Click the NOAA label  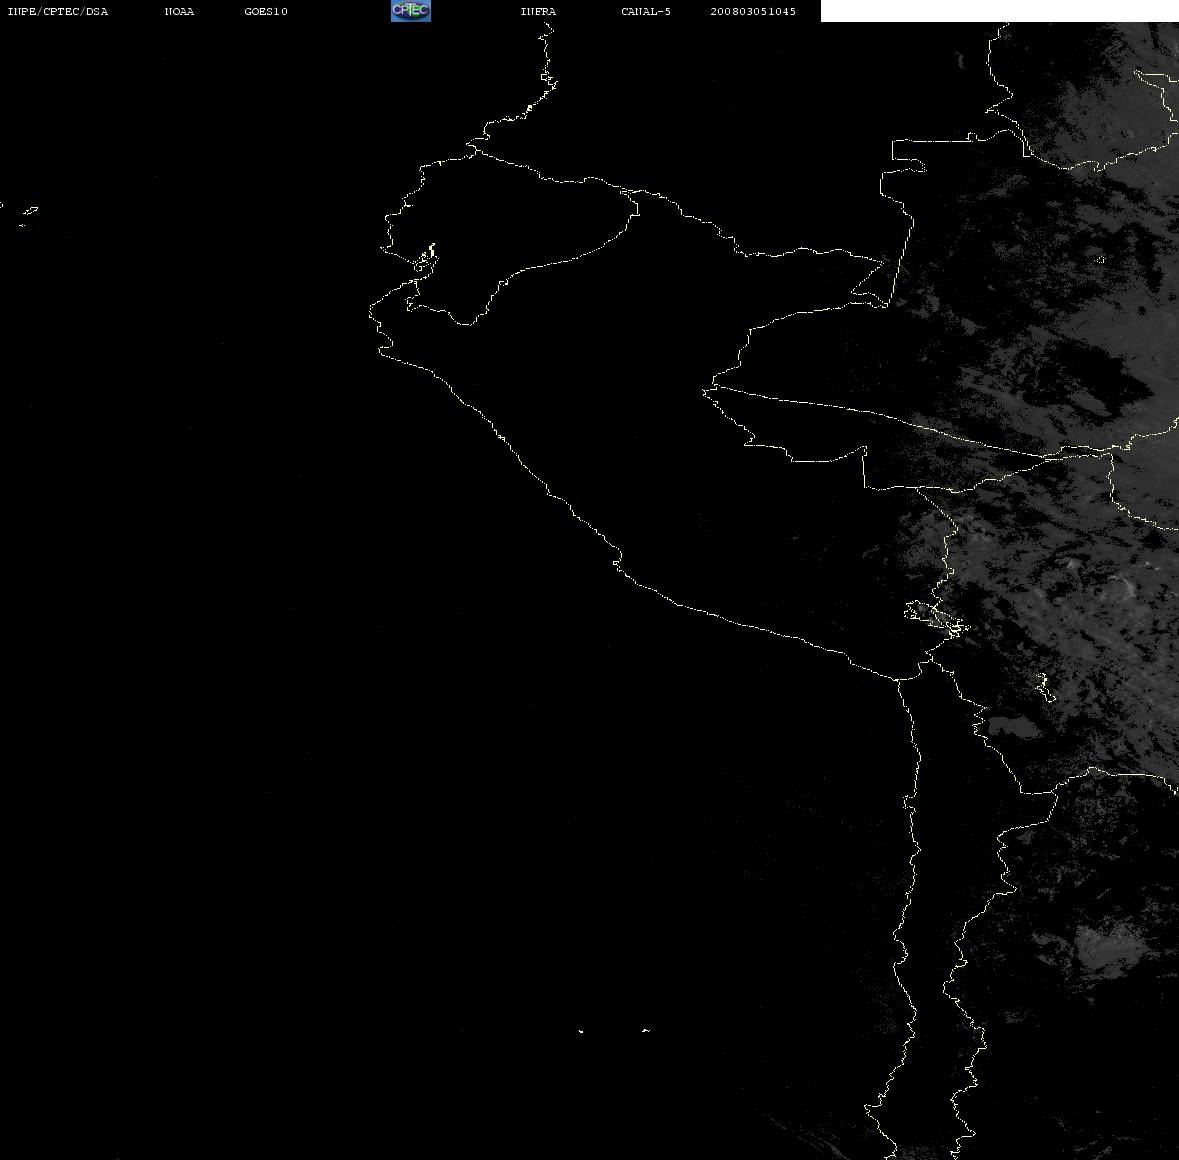coord(179,11)
